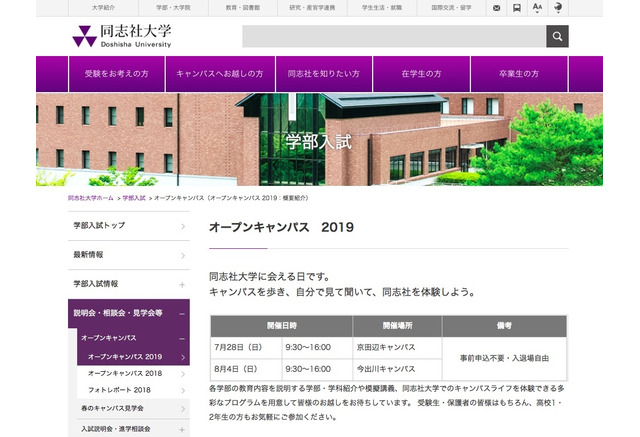Click the arrow beside 学部入試トップ
The width and height of the screenshot is (640, 437).
pos(183,226)
